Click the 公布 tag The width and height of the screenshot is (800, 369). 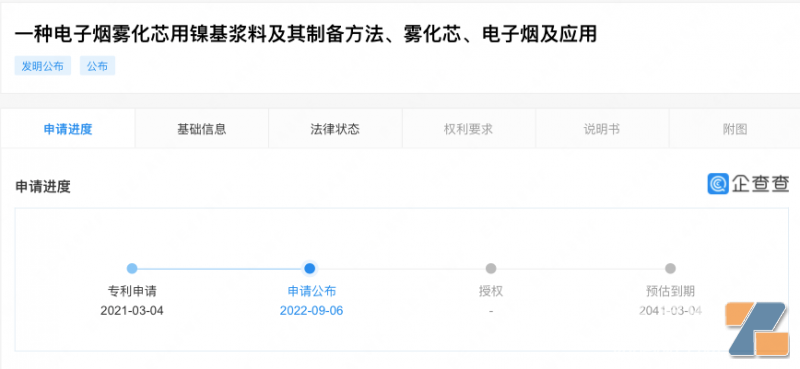pyautogui.click(x=97, y=66)
